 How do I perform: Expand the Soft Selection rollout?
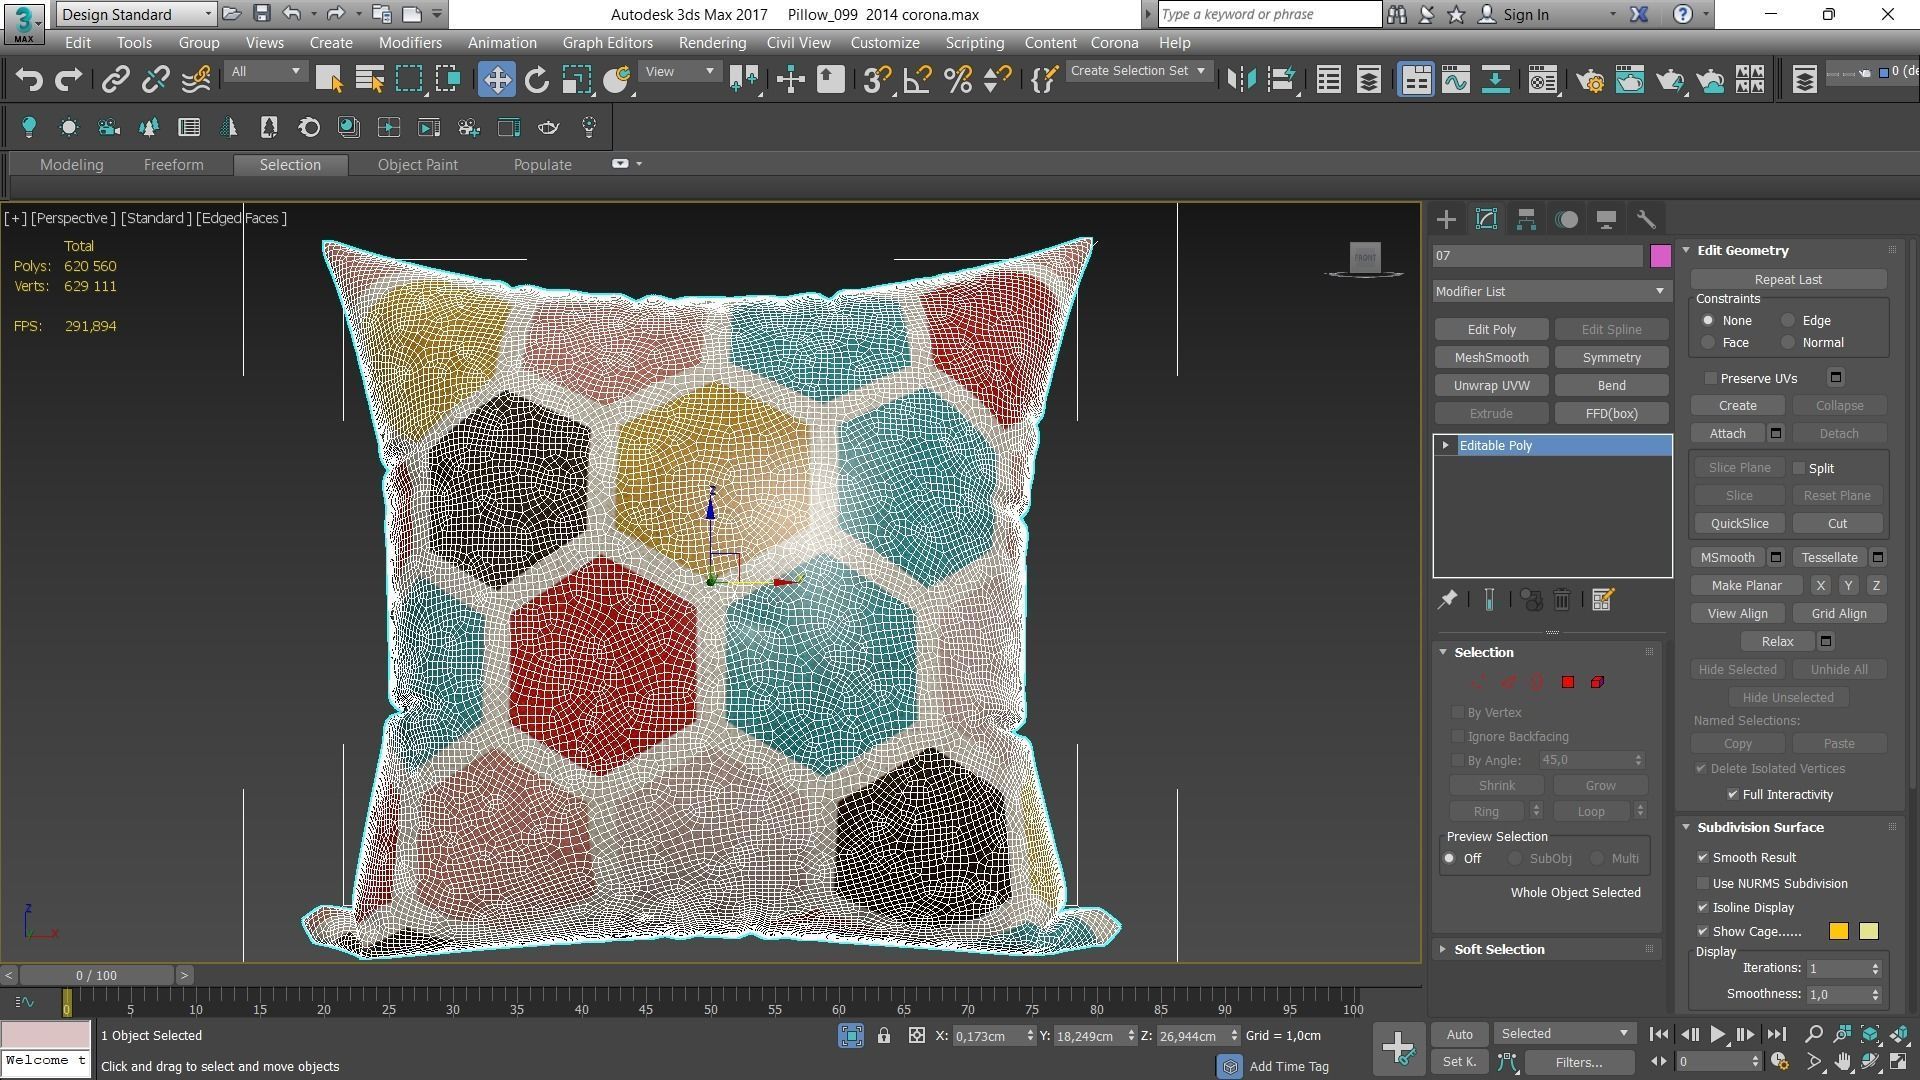1499,950
